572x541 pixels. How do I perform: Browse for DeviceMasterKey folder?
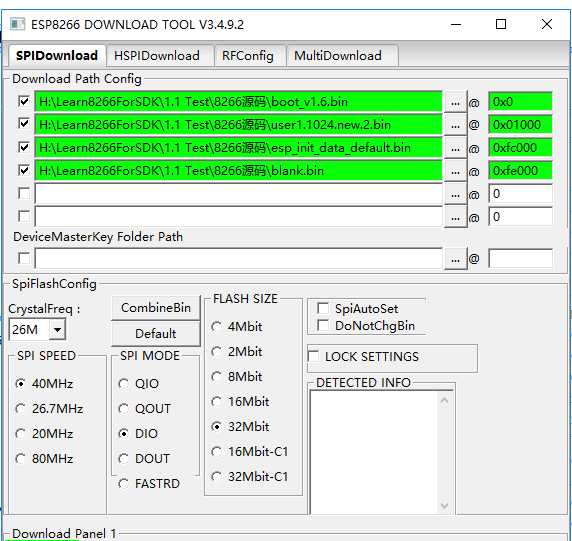455,259
